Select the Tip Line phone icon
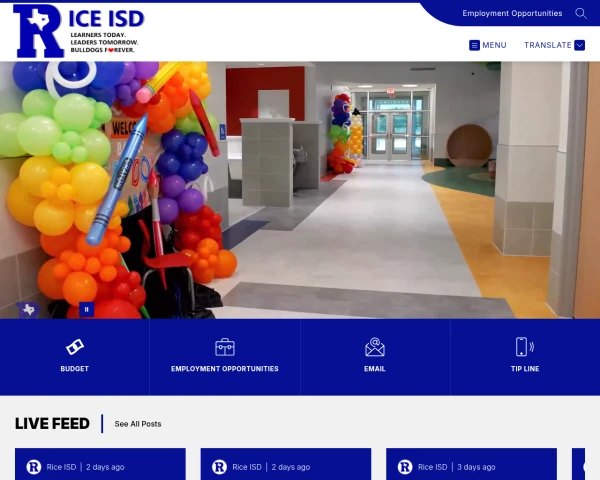This screenshot has height=480, width=600. click(525, 347)
